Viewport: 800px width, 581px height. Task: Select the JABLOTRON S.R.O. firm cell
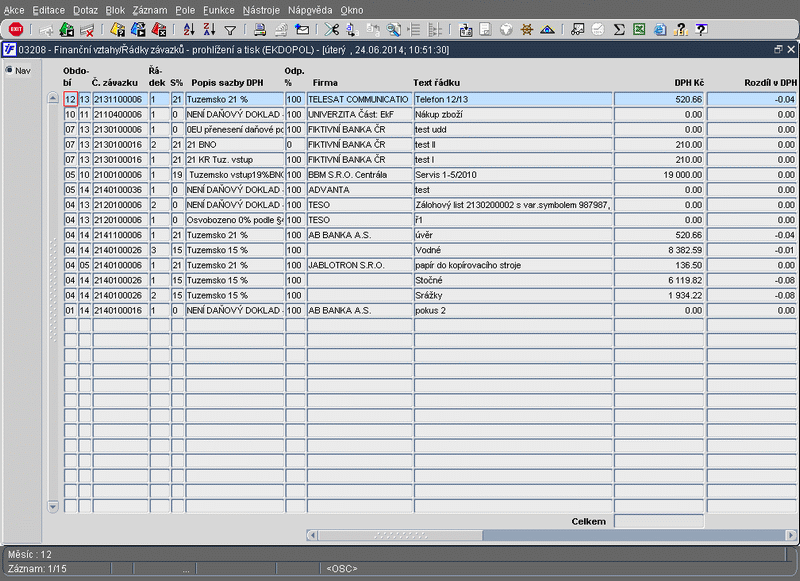(358, 266)
